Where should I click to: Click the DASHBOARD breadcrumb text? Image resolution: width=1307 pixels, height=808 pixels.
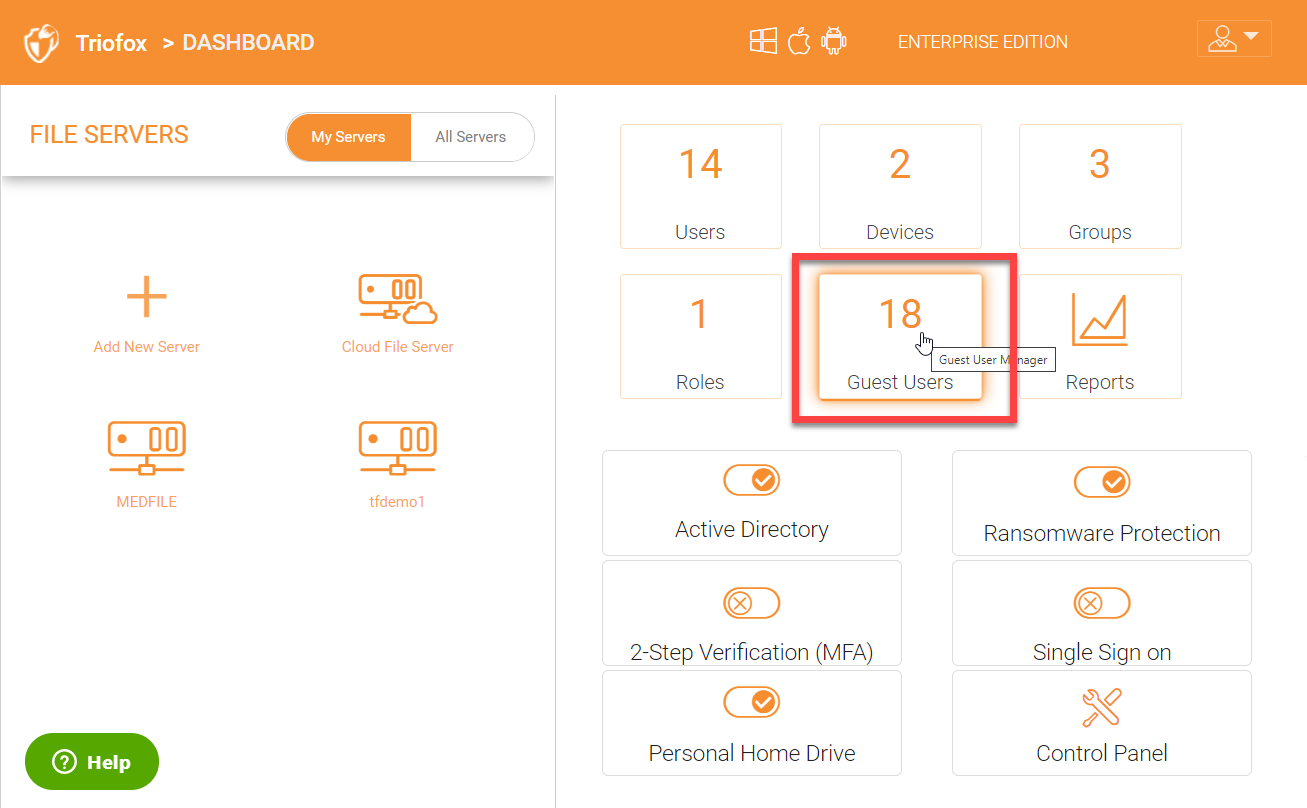[248, 43]
